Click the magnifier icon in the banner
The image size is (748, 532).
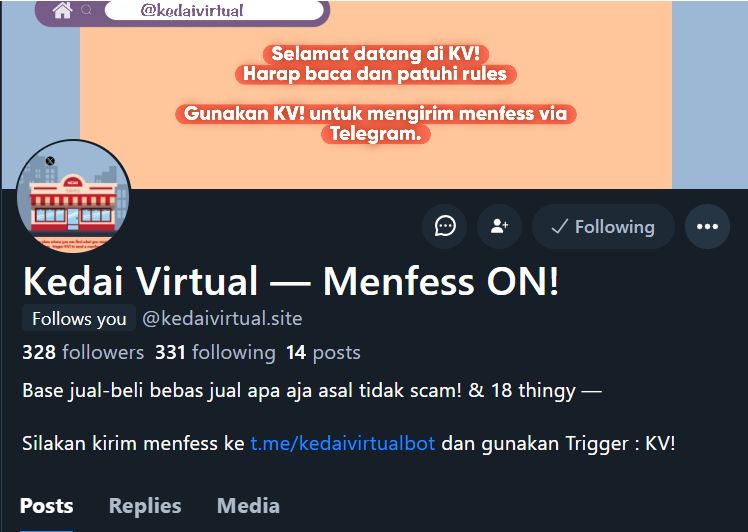(86, 10)
